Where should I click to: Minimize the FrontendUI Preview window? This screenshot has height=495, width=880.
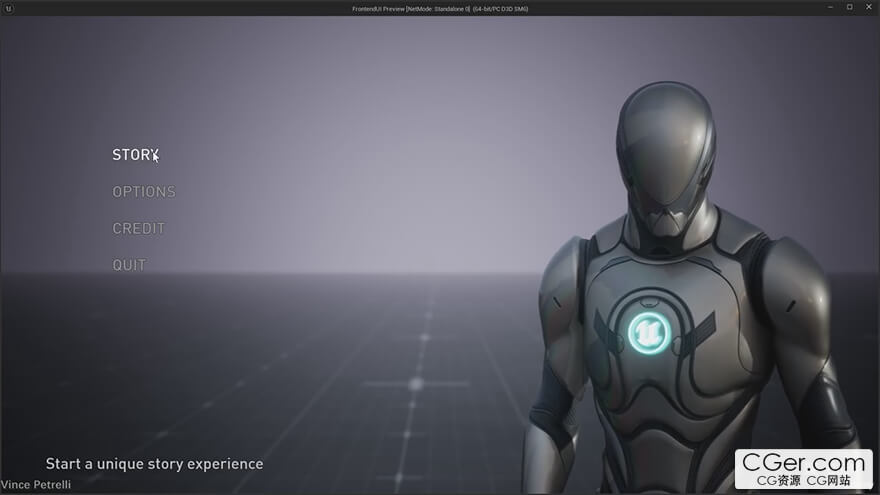tap(830, 8)
